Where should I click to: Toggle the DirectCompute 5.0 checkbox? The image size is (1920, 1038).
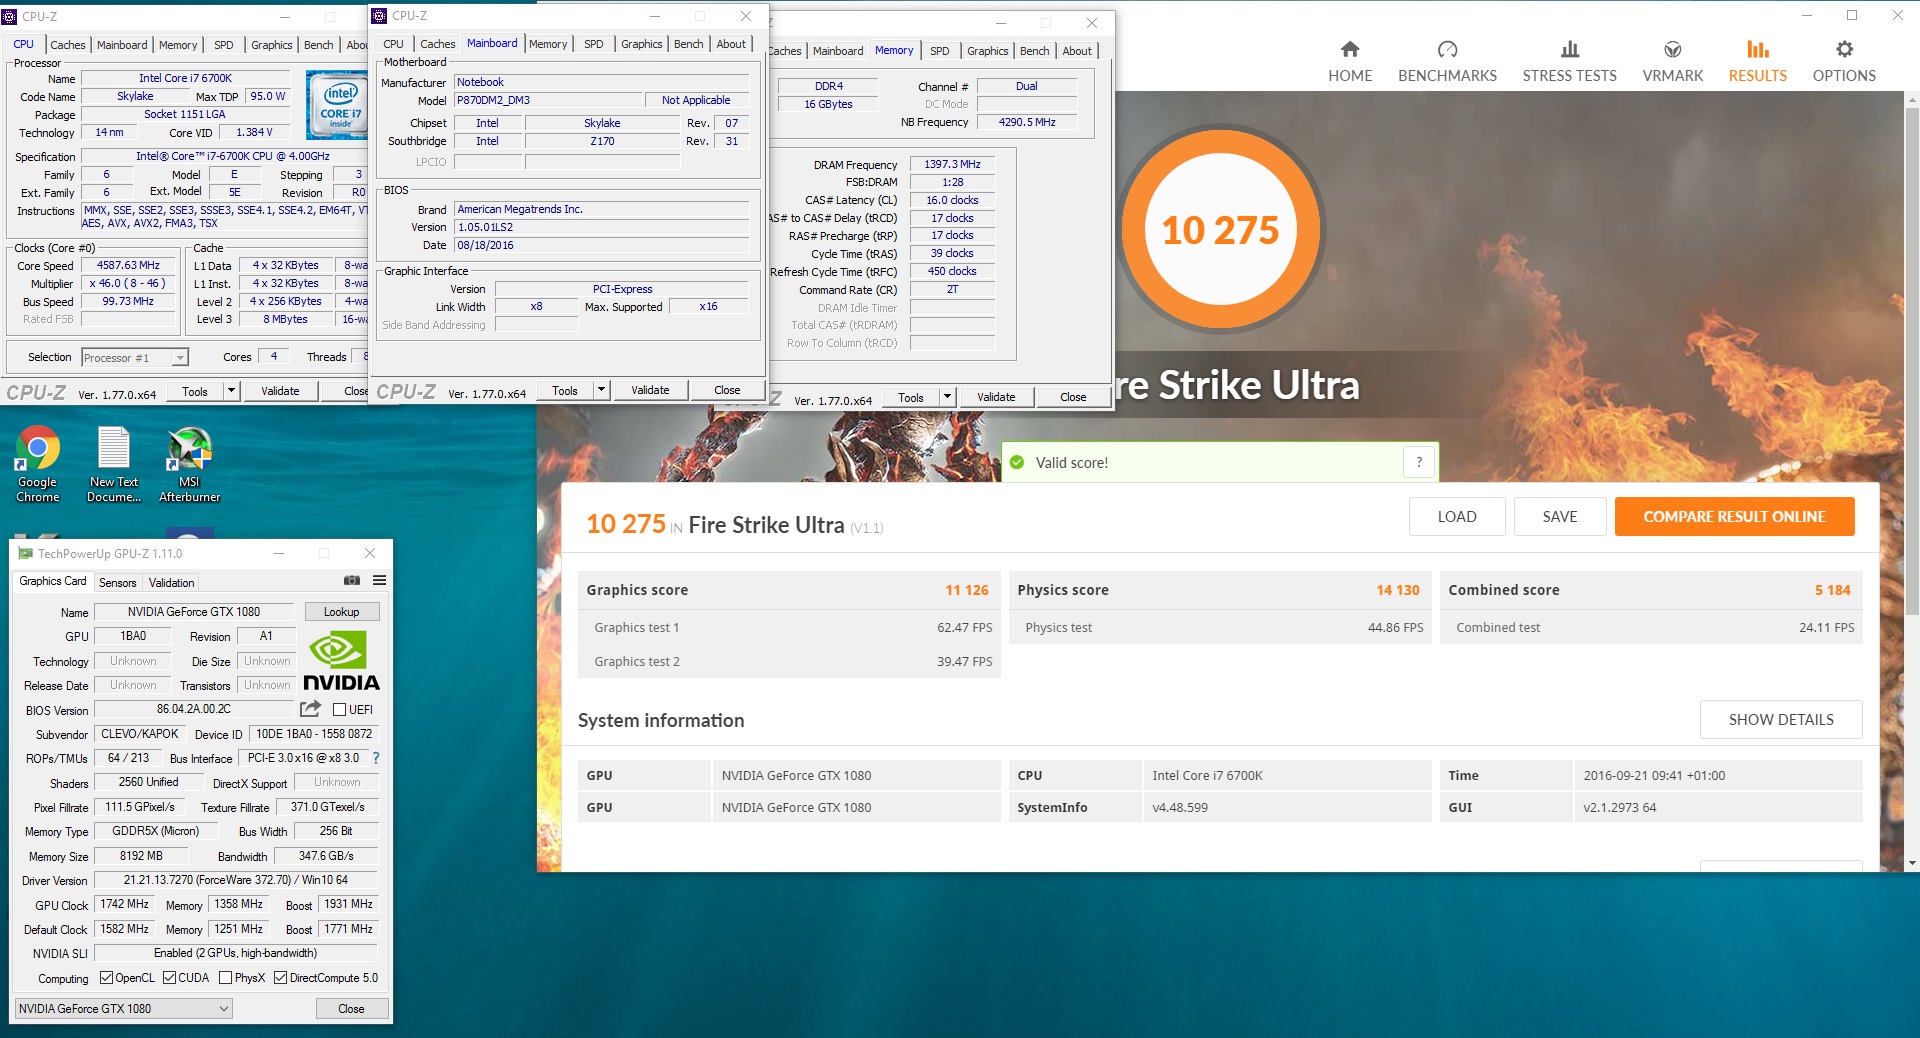click(x=280, y=978)
